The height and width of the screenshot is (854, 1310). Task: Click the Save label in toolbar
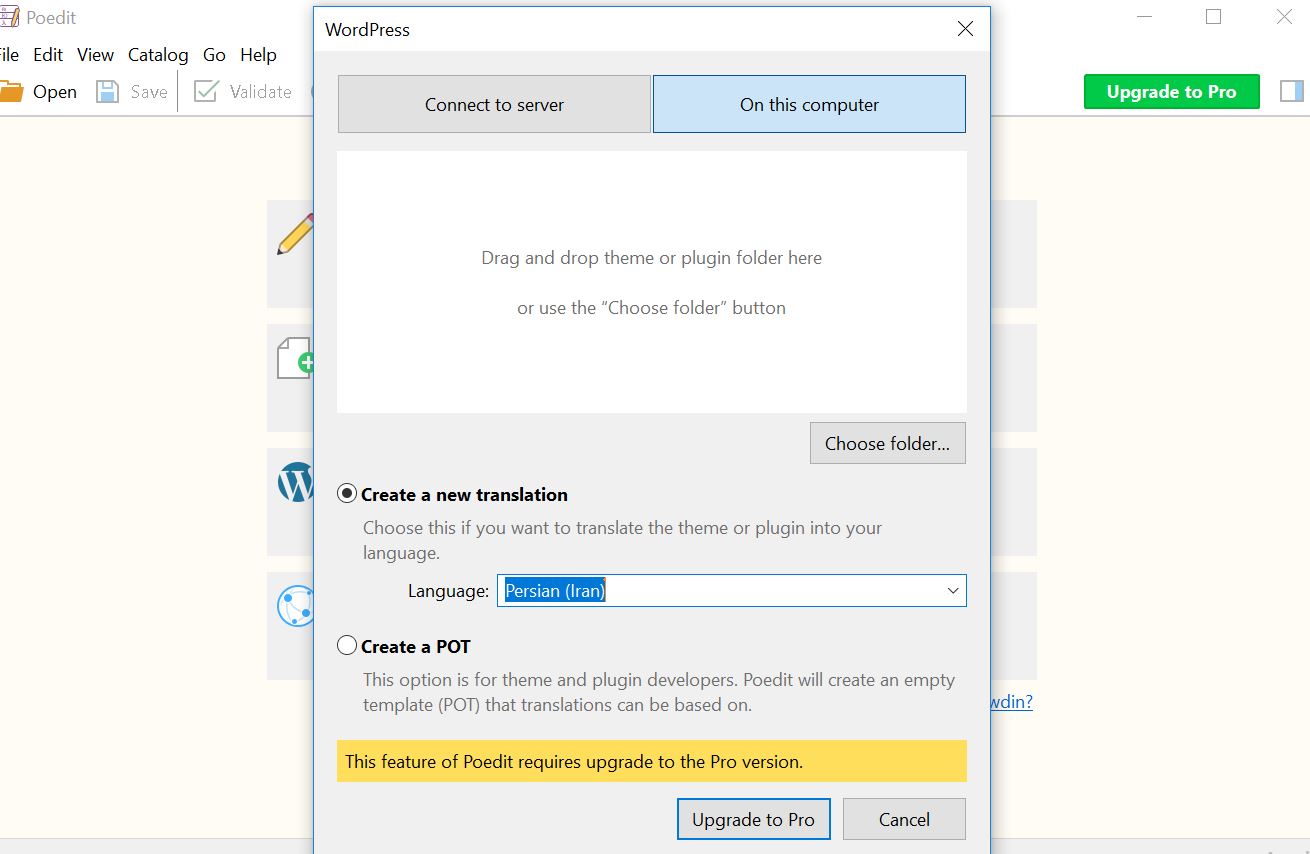pos(149,92)
